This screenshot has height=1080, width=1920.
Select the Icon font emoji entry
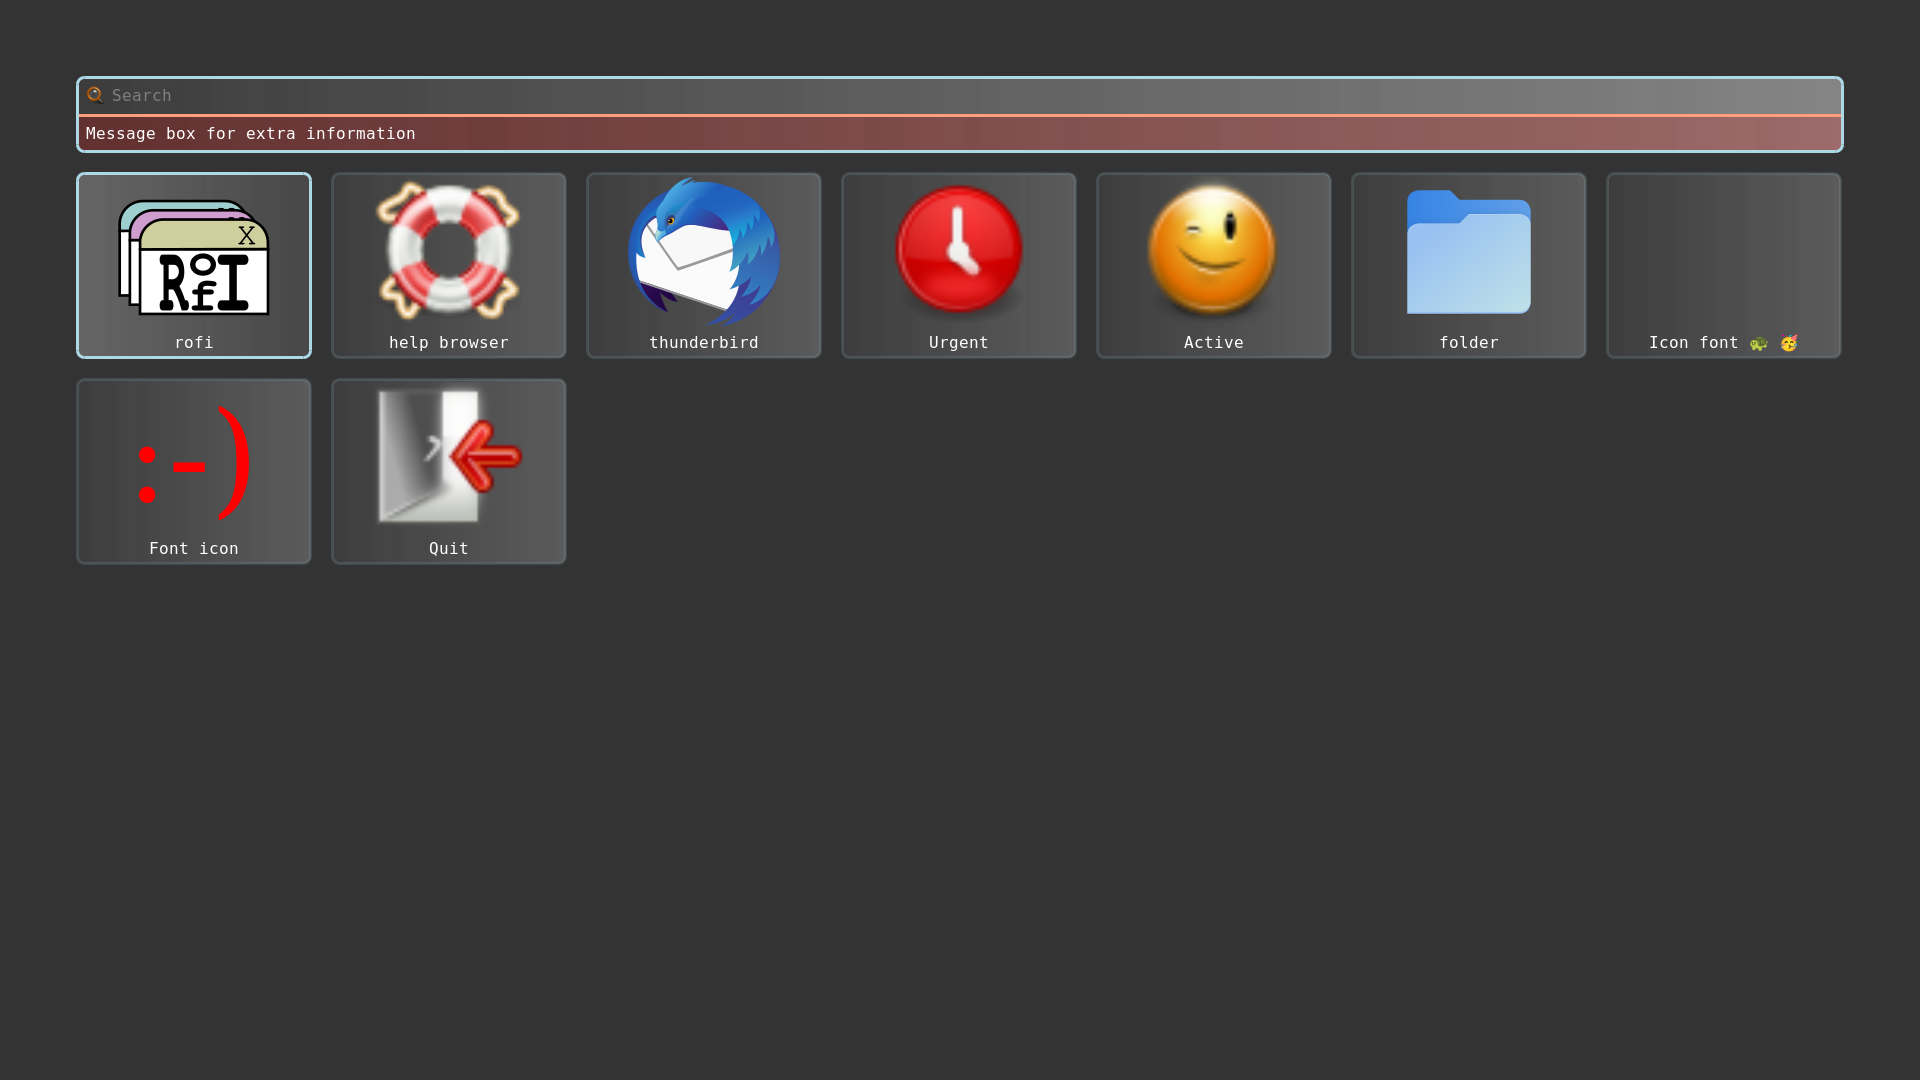(x=1724, y=264)
